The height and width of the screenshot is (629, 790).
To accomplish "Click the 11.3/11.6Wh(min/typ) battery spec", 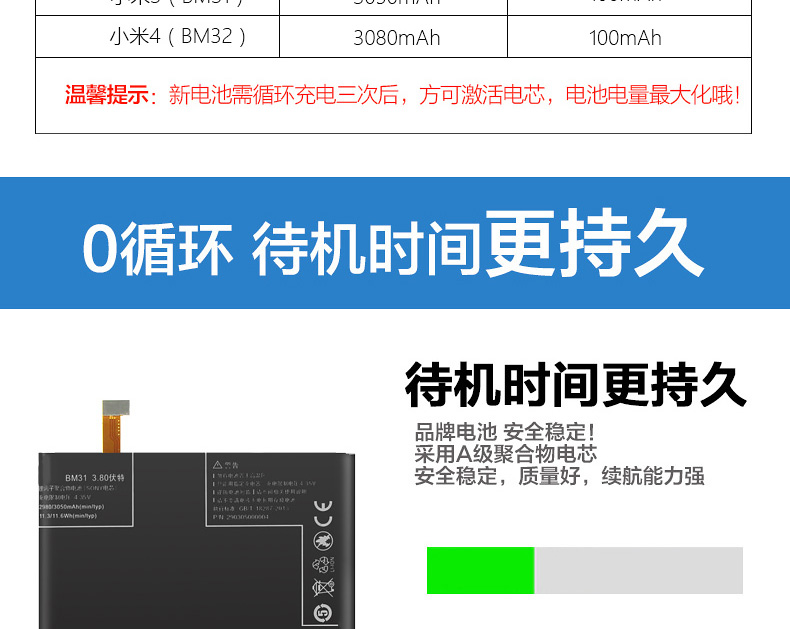I will (68, 516).
